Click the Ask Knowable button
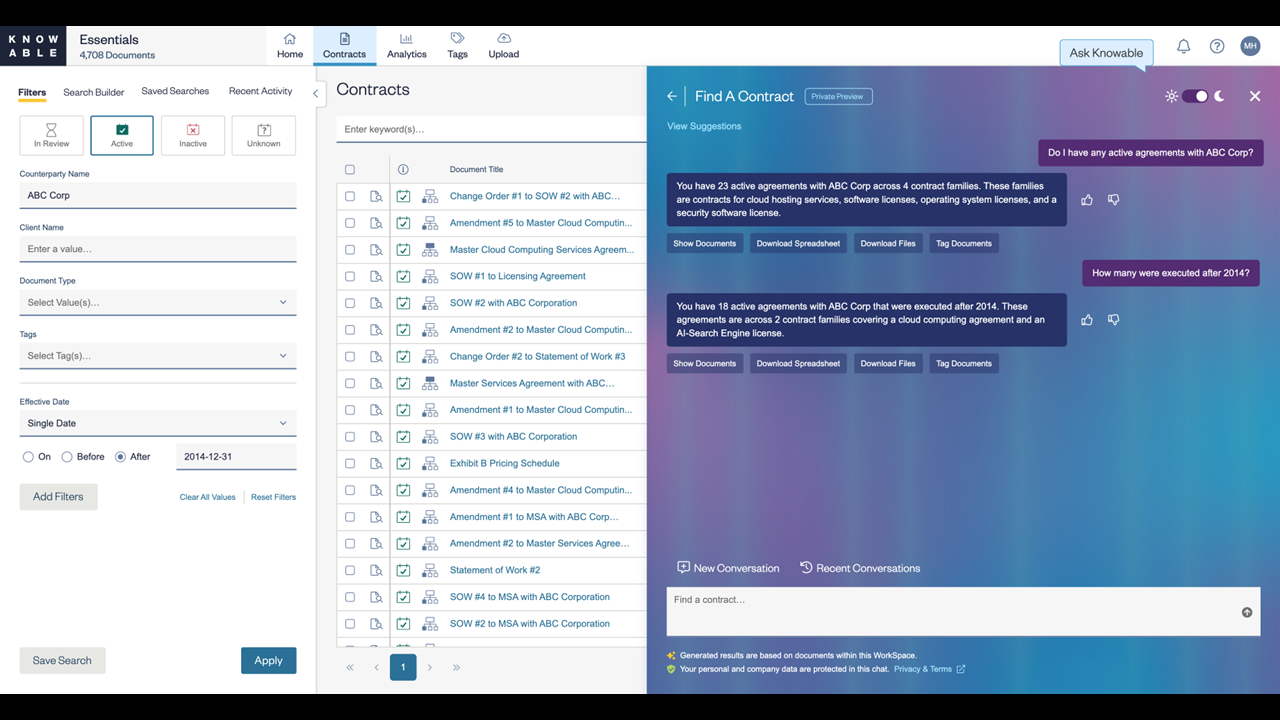 pos(1106,53)
